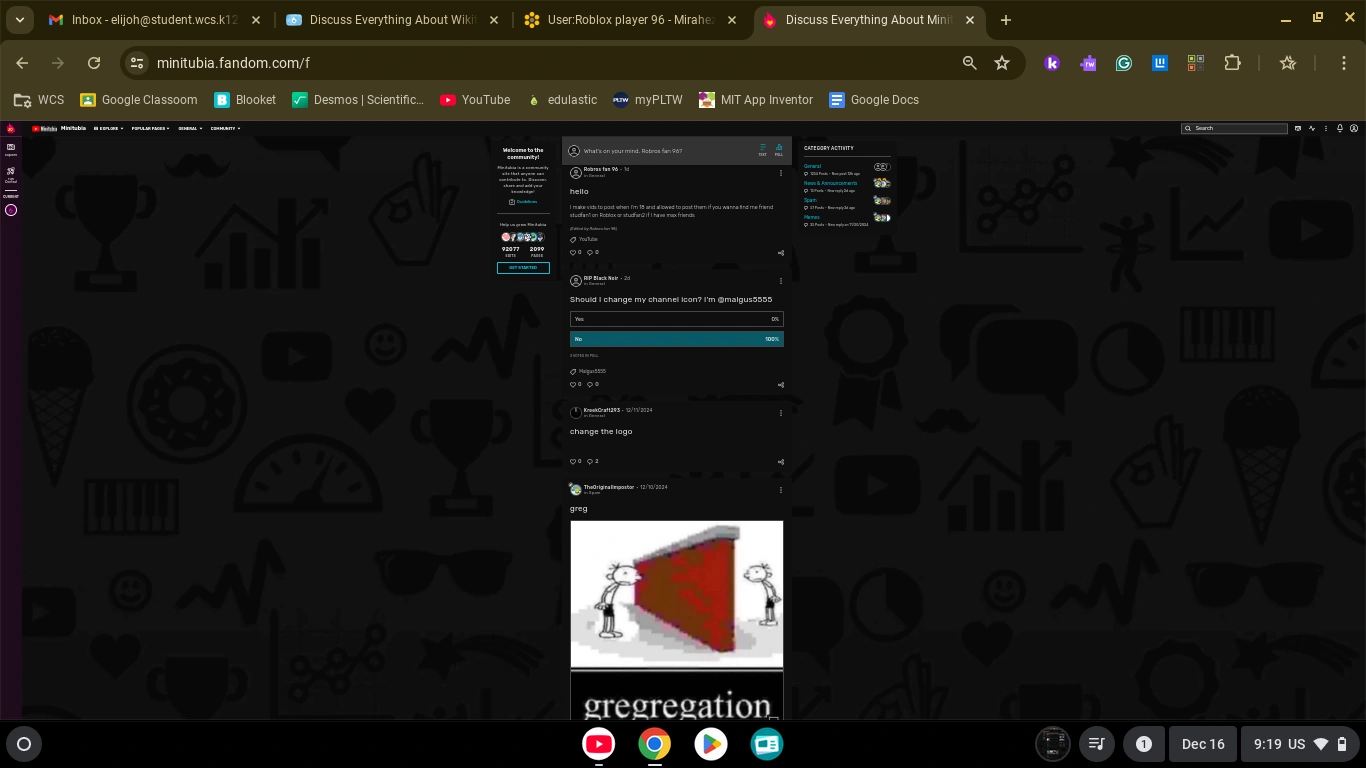The image size is (1366, 768).
Task: Open the Memes category link
Action: pyautogui.click(x=811, y=217)
